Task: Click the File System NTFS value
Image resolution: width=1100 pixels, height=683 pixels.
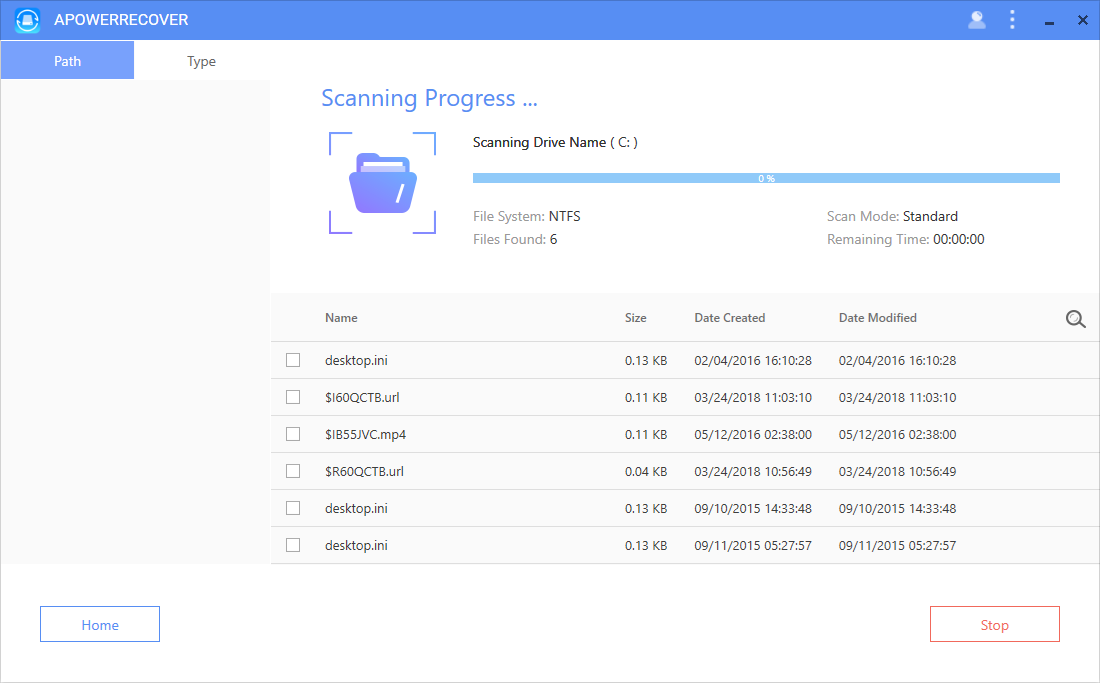Action: [x=564, y=216]
